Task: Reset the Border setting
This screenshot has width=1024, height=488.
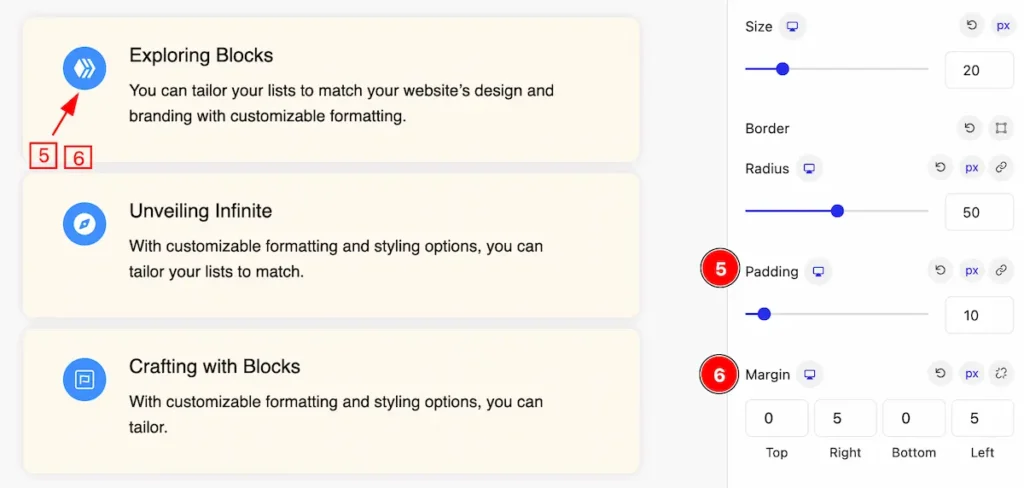Action: [x=970, y=128]
